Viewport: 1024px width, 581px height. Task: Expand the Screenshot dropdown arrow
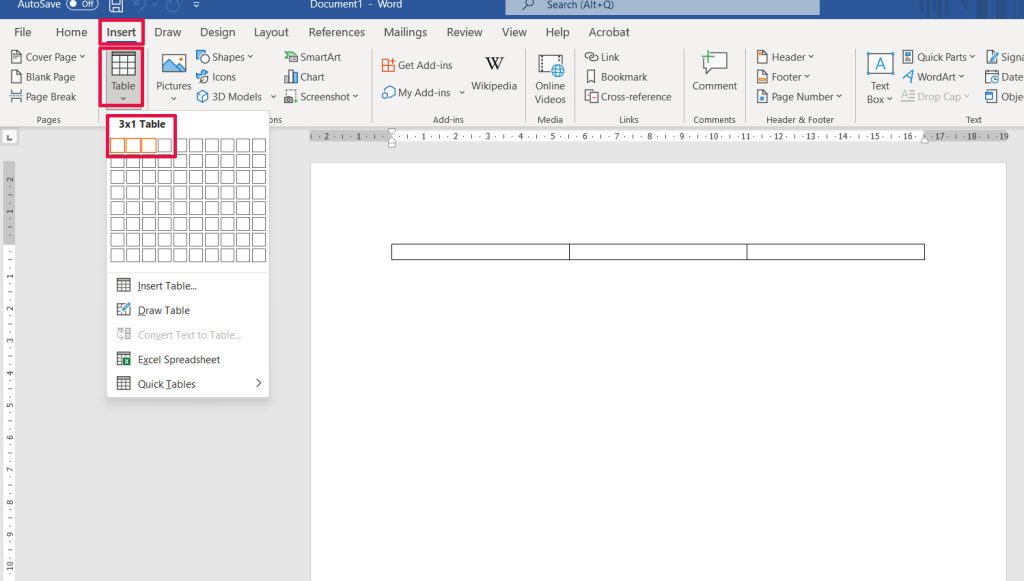[x=355, y=97]
